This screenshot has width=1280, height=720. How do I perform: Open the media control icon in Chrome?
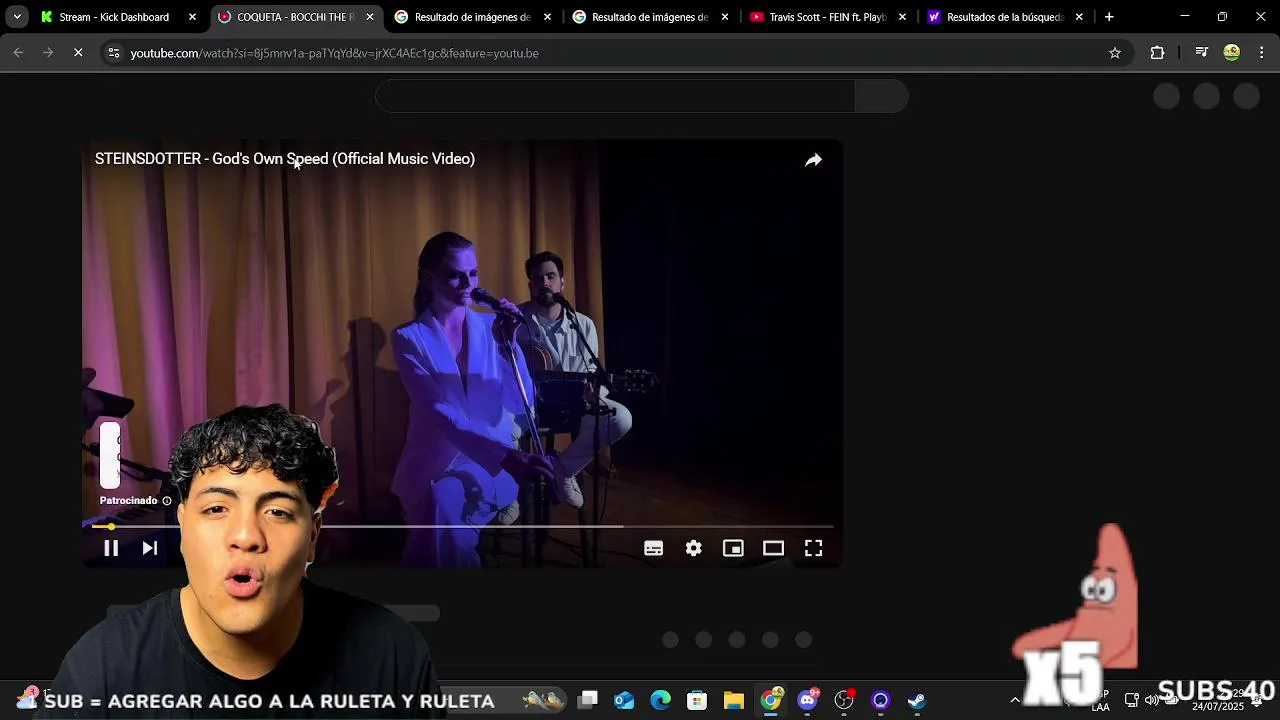point(1202,53)
